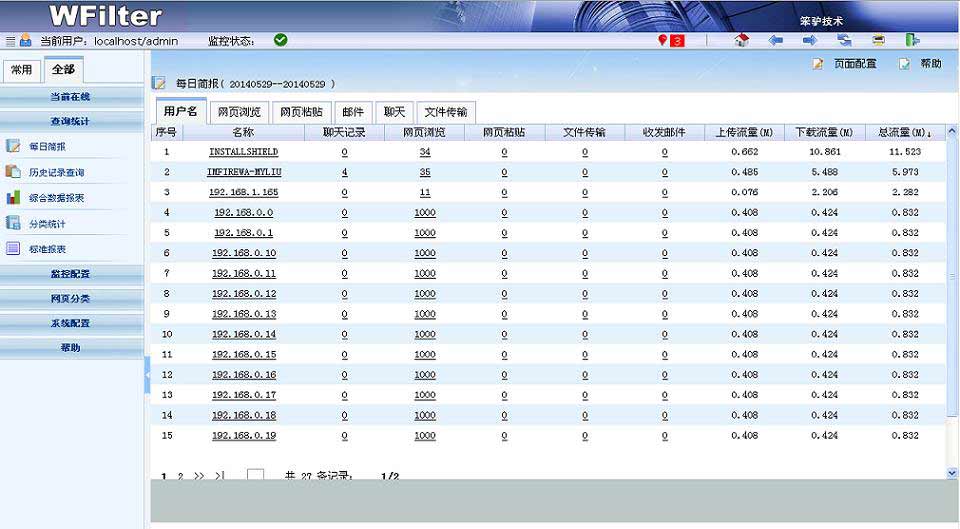Expand the 监控配置 section
This screenshot has height=529, width=960.
[x=71, y=273]
